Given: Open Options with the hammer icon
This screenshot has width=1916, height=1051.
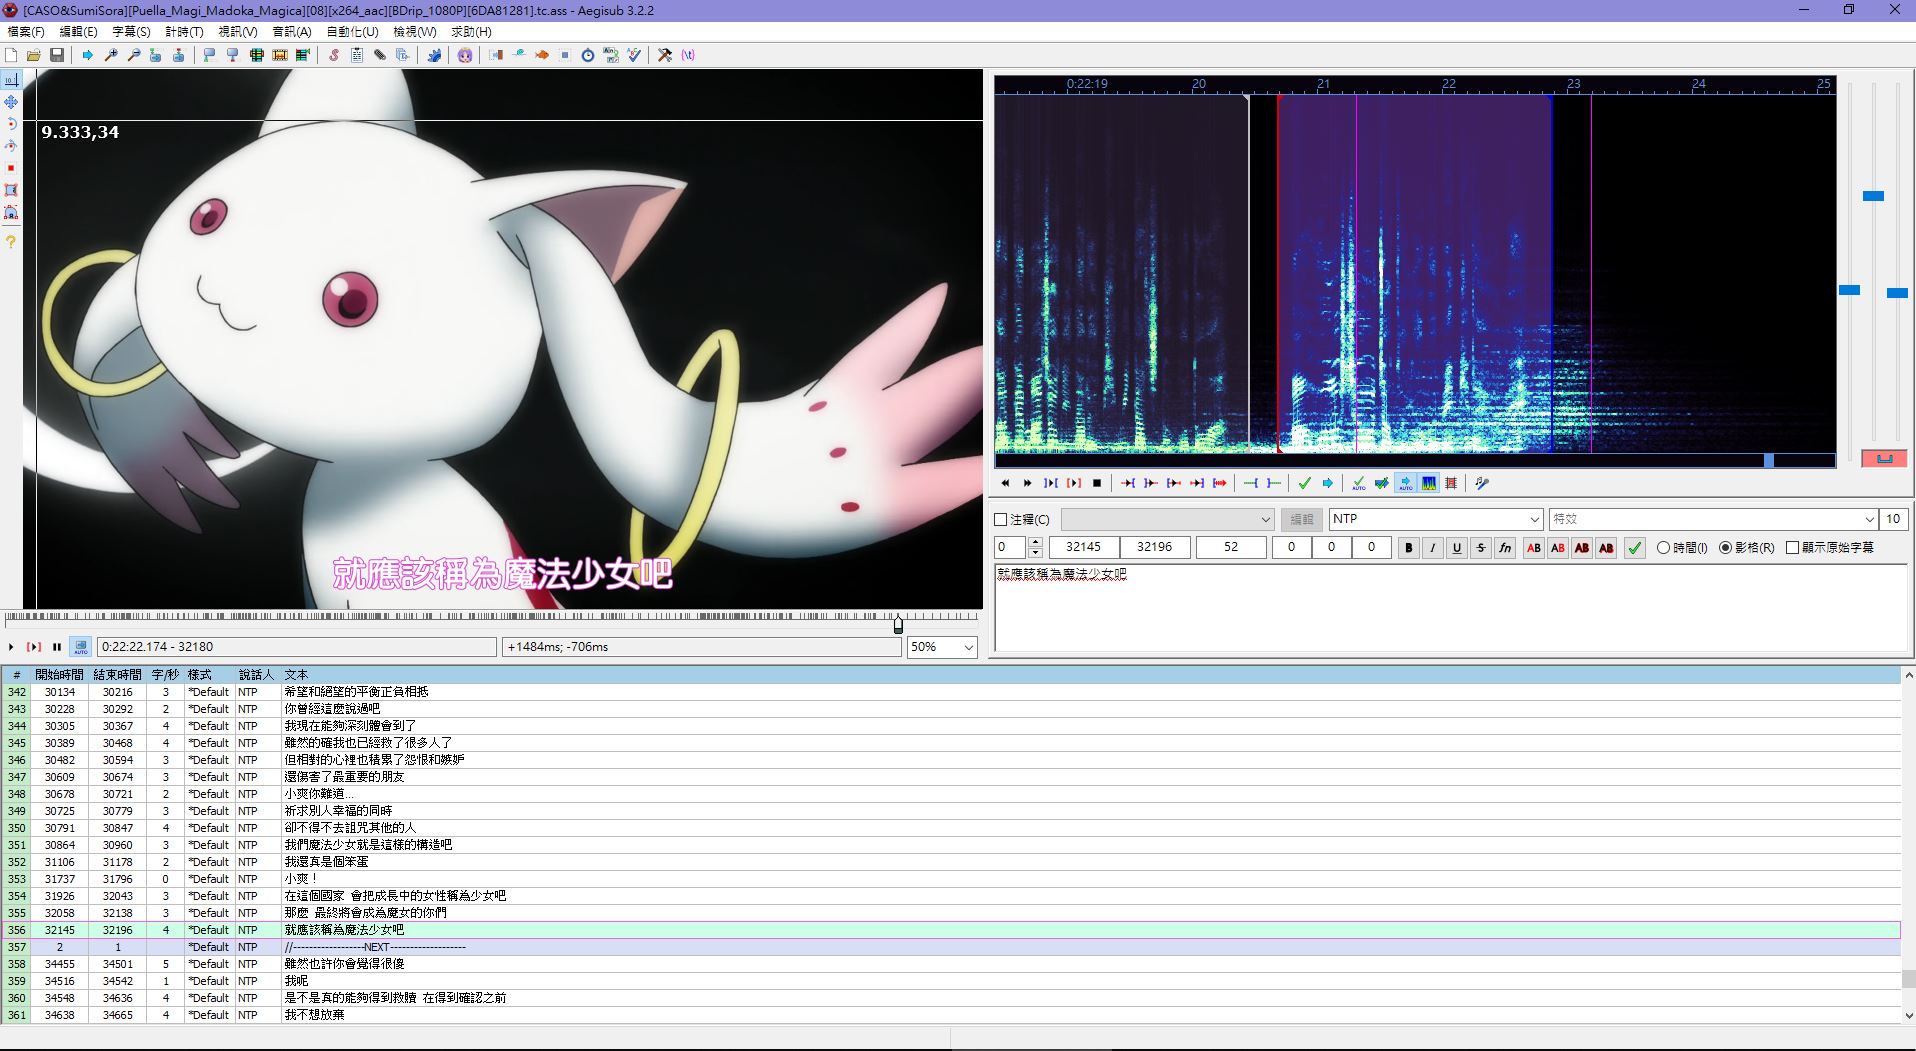Looking at the screenshot, I should pos(665,55).
